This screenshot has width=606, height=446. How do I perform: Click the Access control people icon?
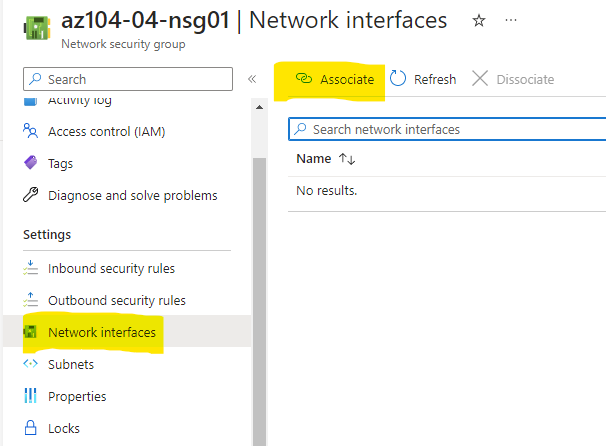point(31,131)
